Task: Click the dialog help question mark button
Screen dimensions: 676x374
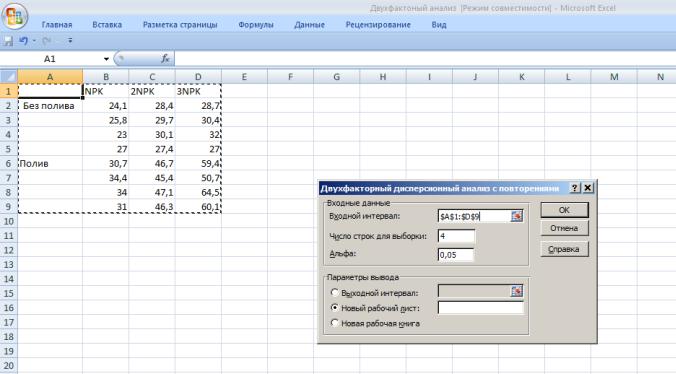Action: (575, 188)
